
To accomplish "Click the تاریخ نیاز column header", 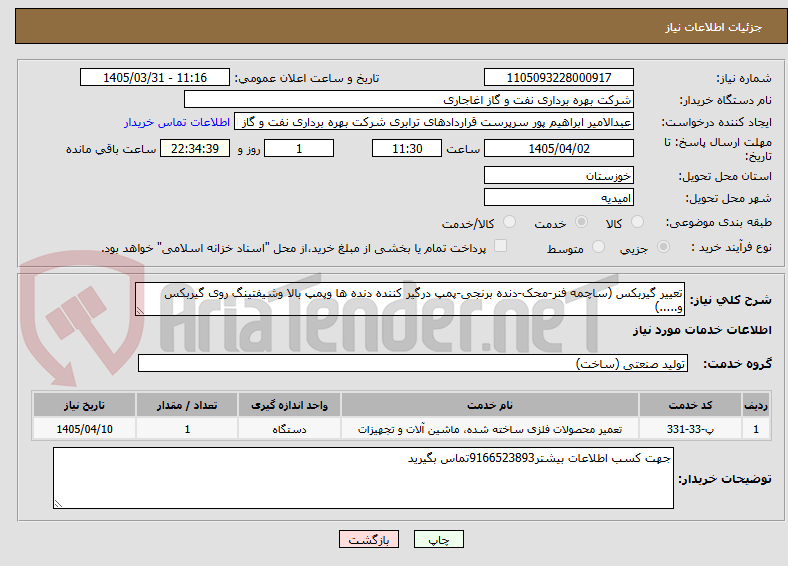I will (x=84, y=405).
